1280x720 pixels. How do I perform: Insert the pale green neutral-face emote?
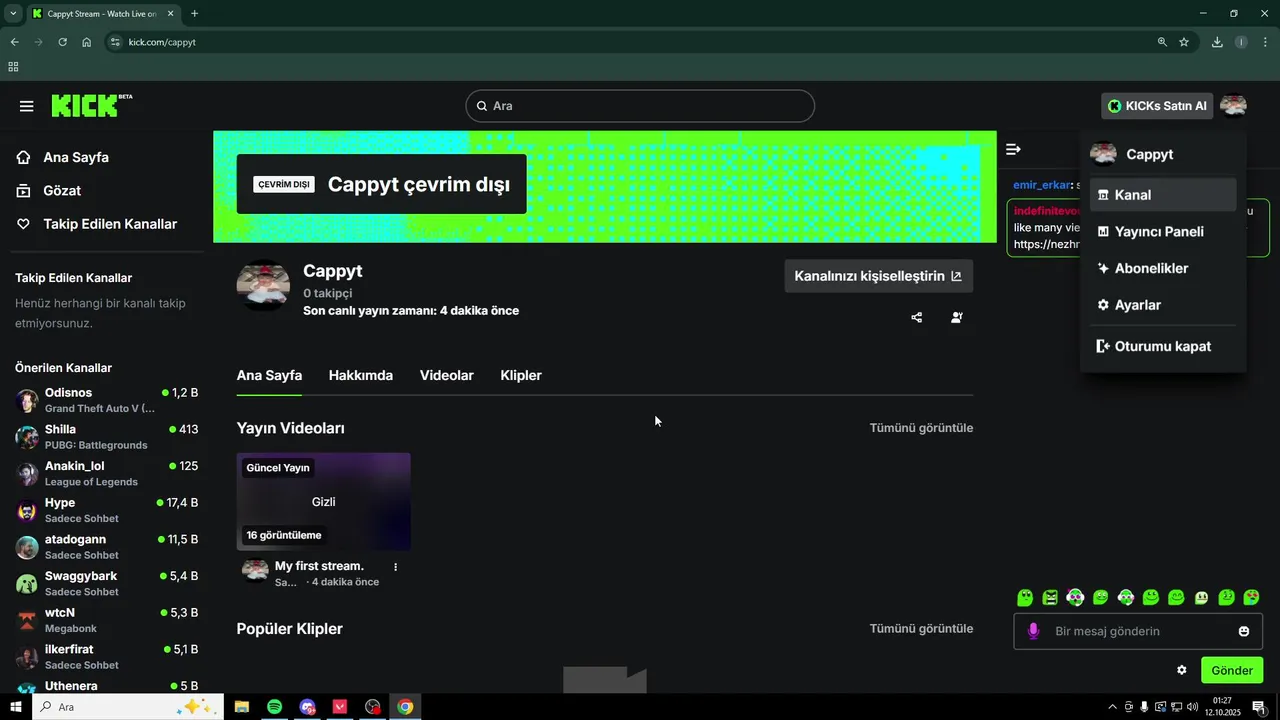[1201, 598]
